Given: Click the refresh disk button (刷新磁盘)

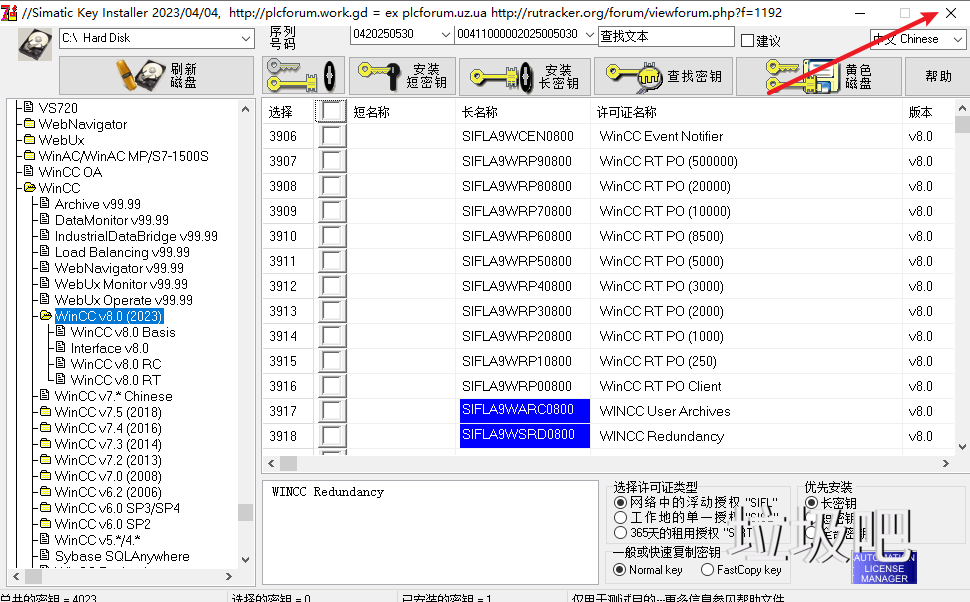Looking at the screenshot, I should [156, 76].
